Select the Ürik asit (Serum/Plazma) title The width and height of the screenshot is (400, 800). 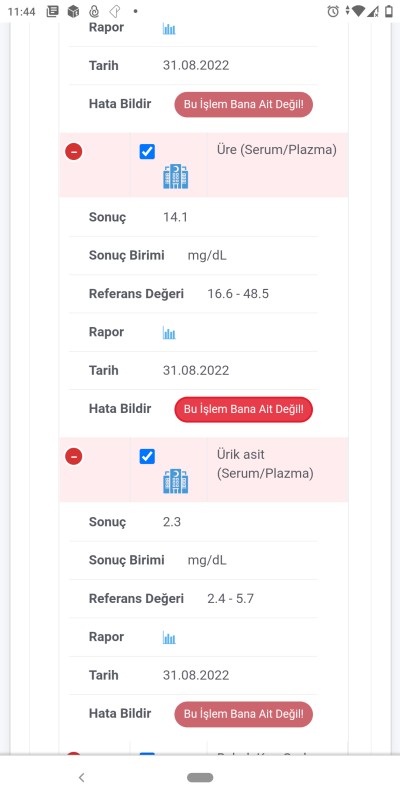click(x=265, y=464)
